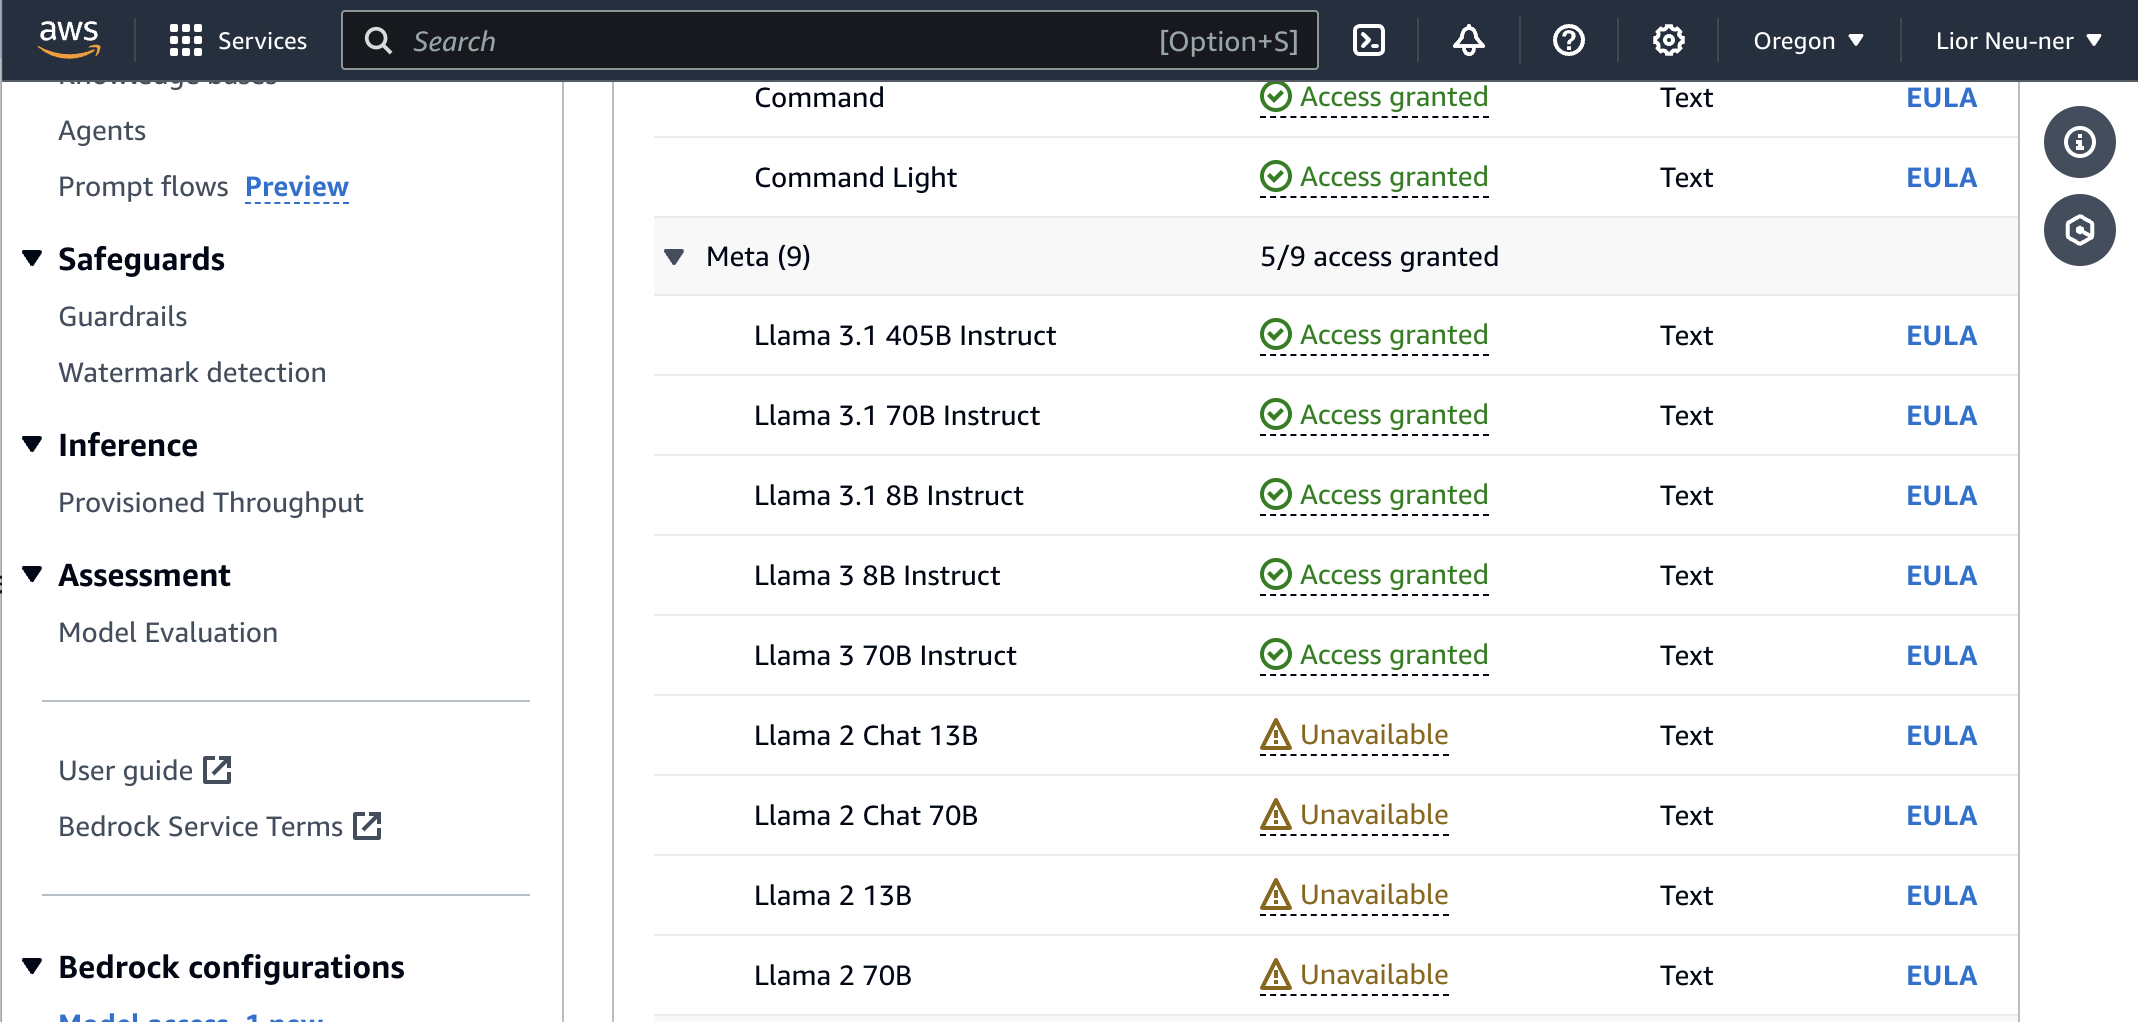The height and width of the screenshot is (1022, 2138).
Task: Open EULA for Llama 2 70B
Action: pos(1941,975)
